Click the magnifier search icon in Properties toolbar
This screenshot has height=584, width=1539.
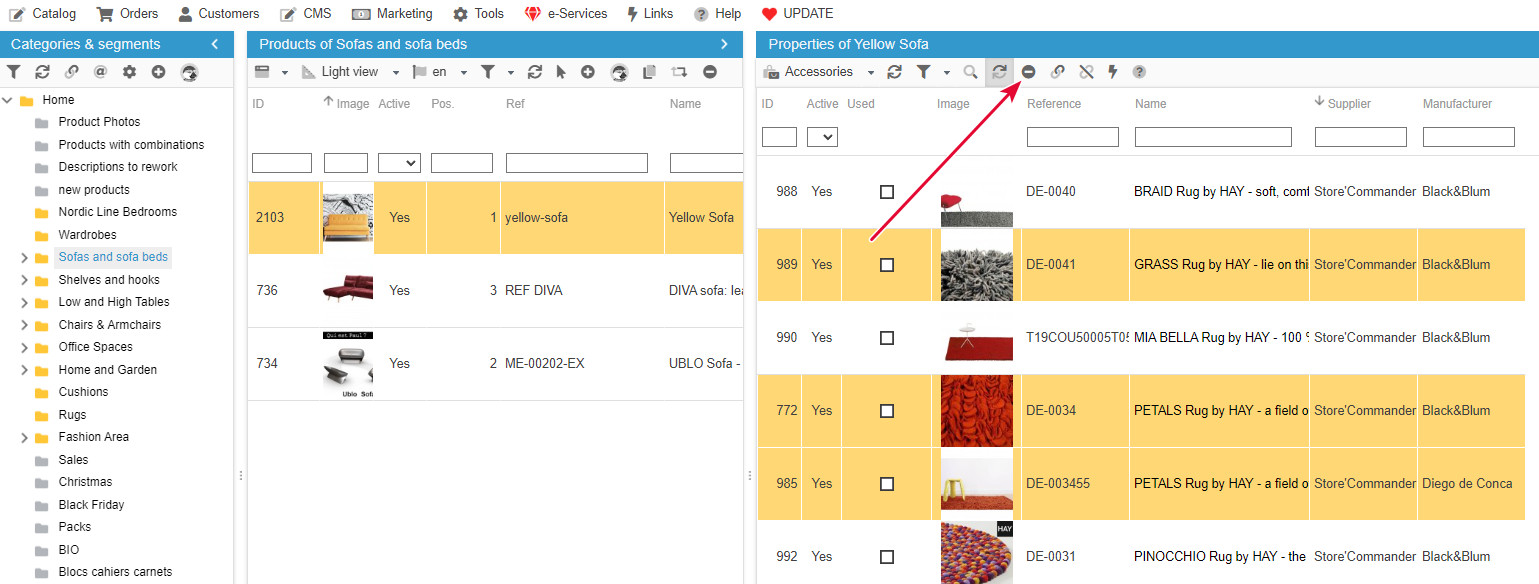pos(970,72)
